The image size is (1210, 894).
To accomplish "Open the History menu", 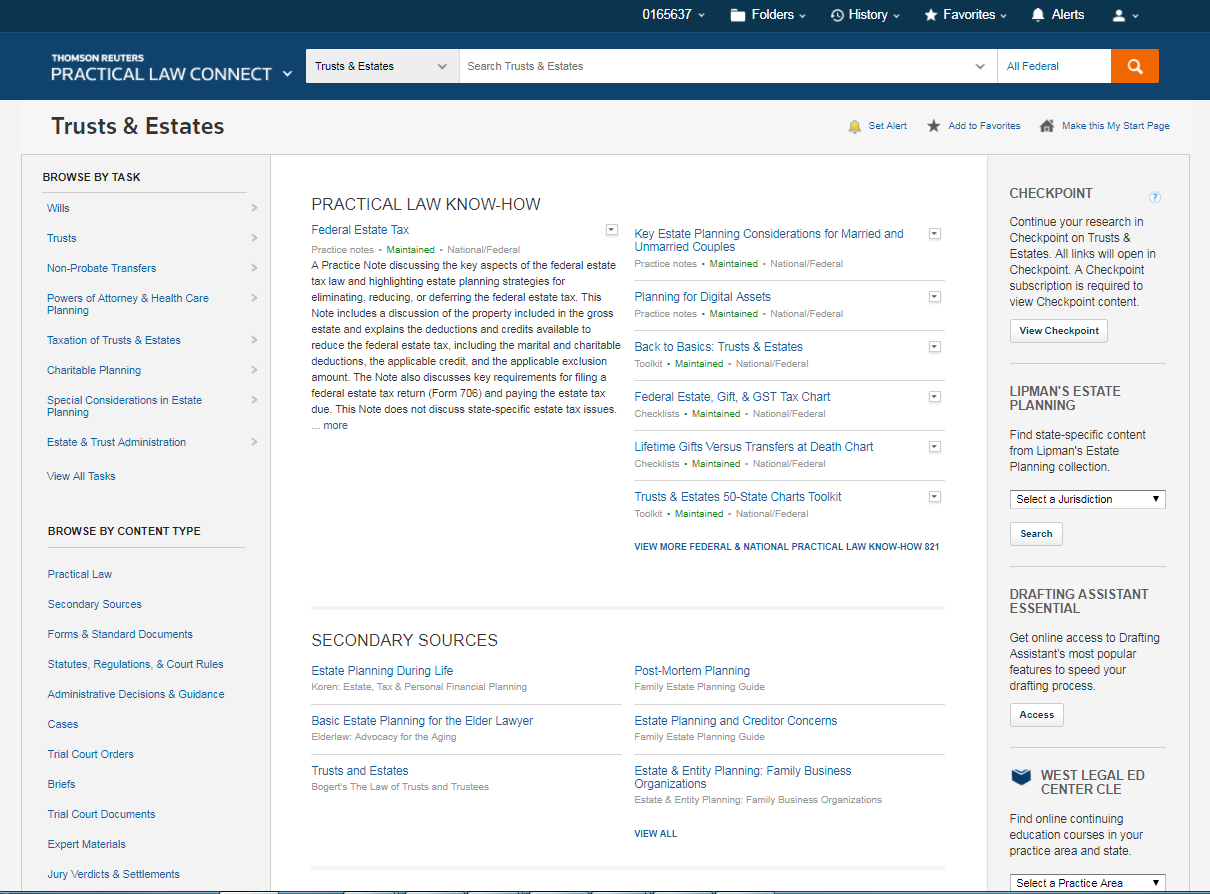I will tap(865, 15).
